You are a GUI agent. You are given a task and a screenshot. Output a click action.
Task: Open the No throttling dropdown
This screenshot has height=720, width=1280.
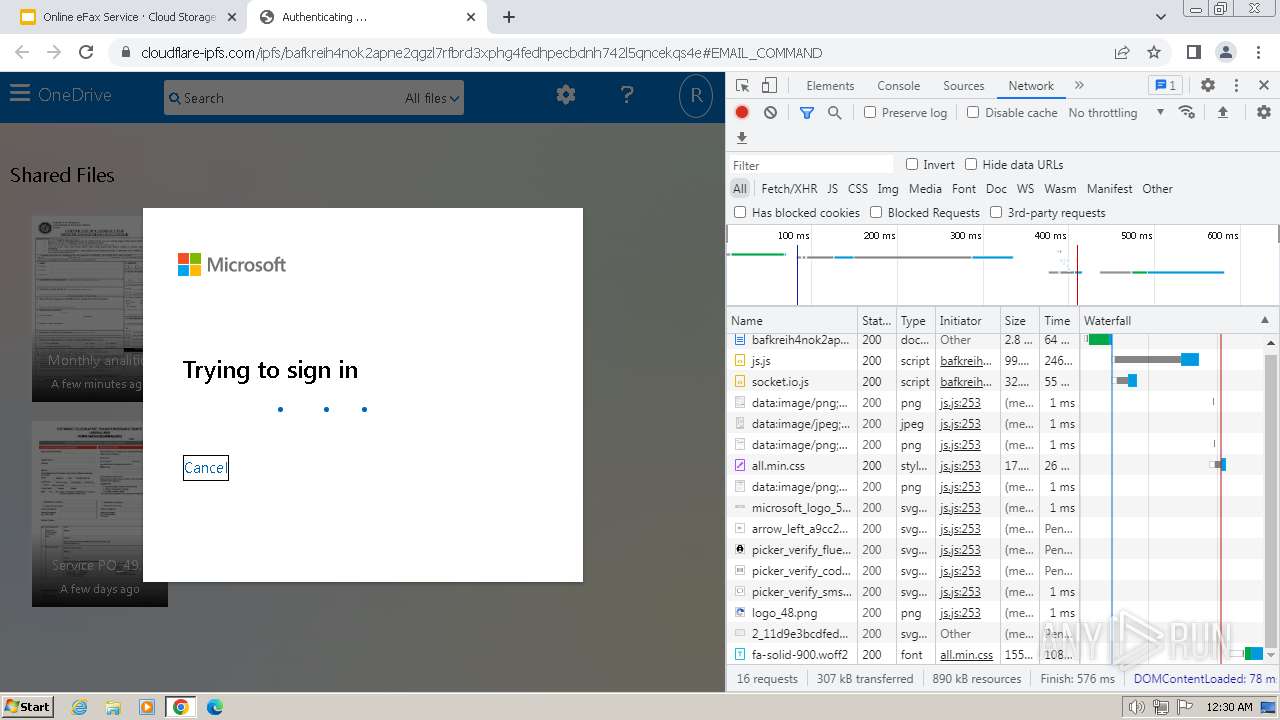[x=1116, y=113]
